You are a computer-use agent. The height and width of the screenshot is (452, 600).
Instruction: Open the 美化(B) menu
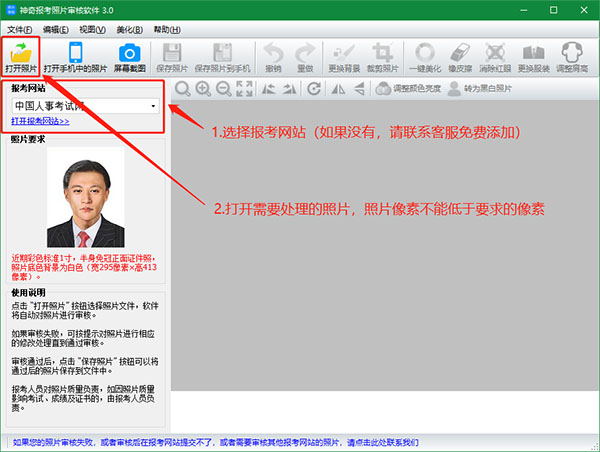(127, 30)
